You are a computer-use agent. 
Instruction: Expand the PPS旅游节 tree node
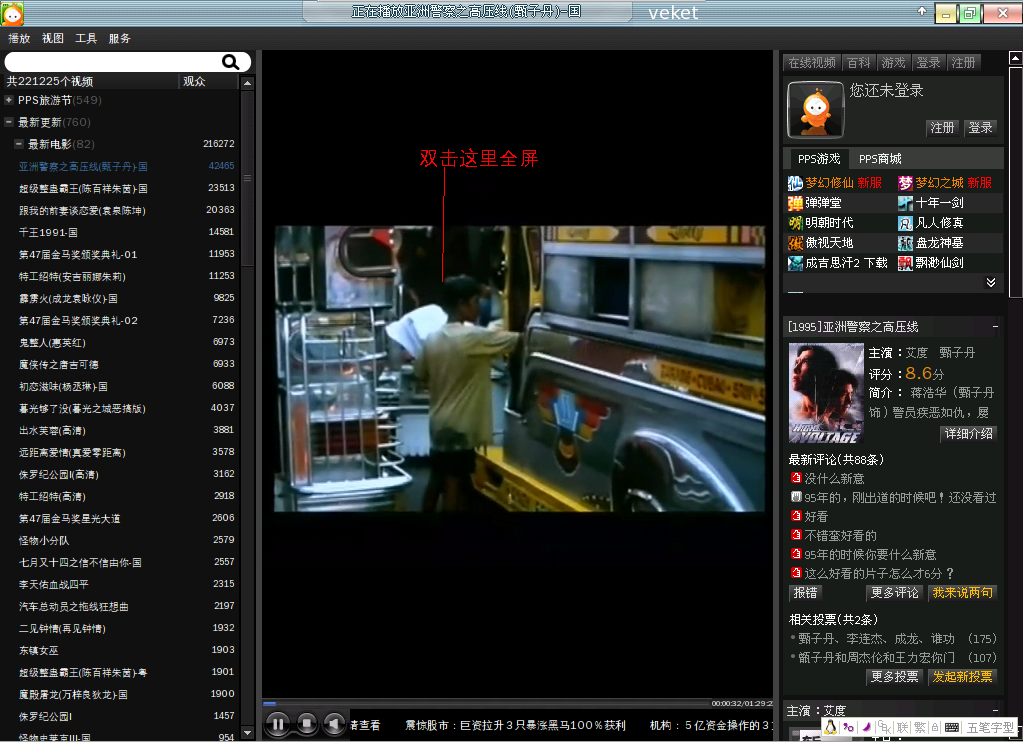[8, 100]
